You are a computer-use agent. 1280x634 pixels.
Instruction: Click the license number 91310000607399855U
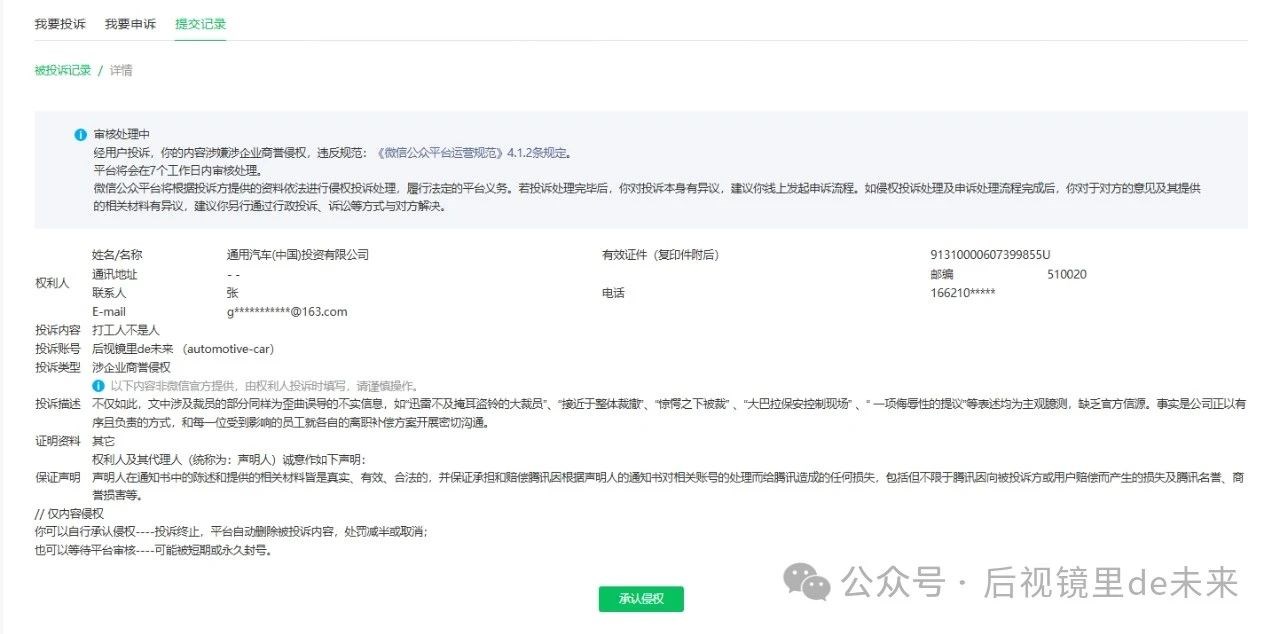(x=990, y=255)
